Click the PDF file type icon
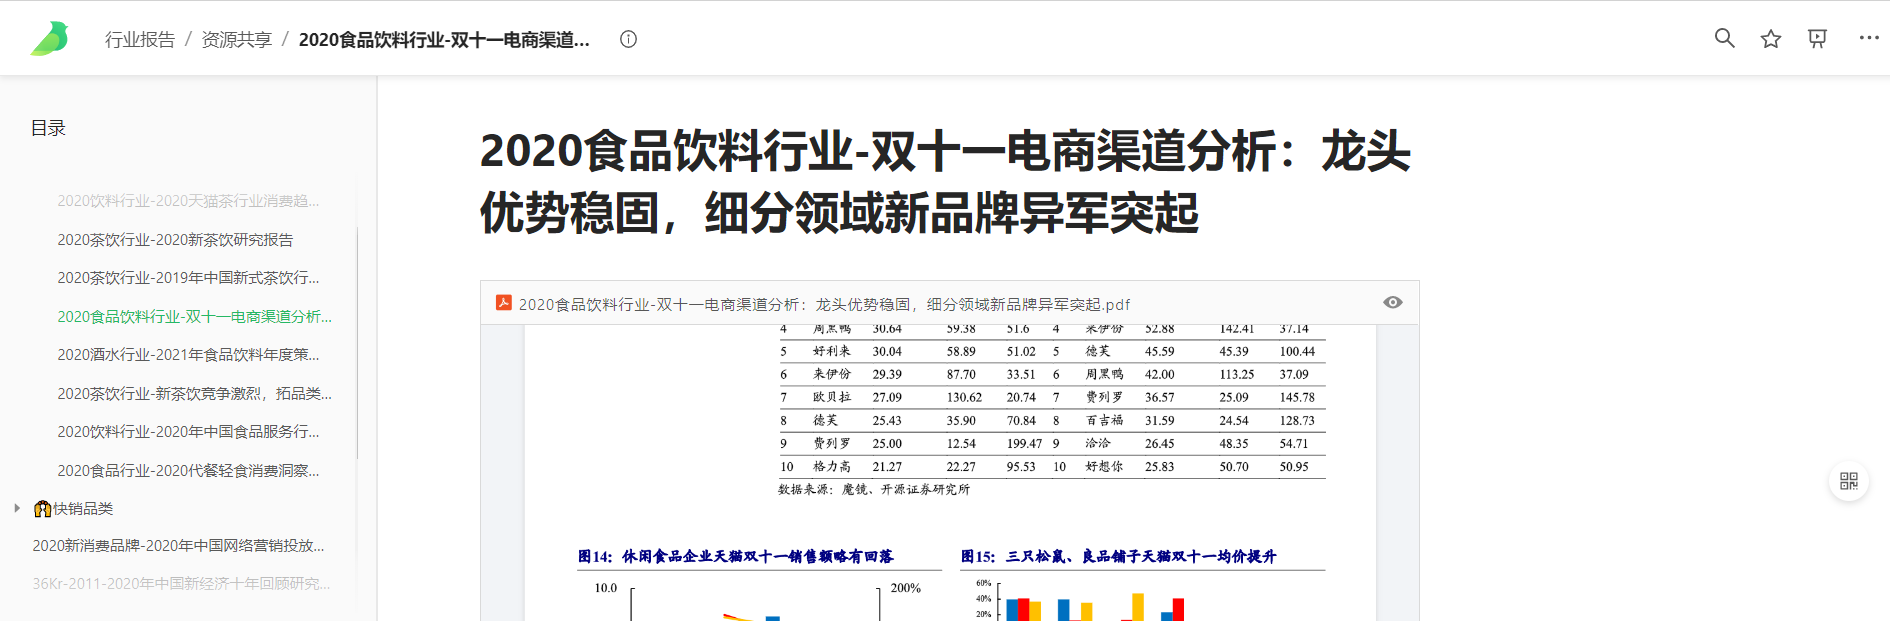 tap(504, 303)
